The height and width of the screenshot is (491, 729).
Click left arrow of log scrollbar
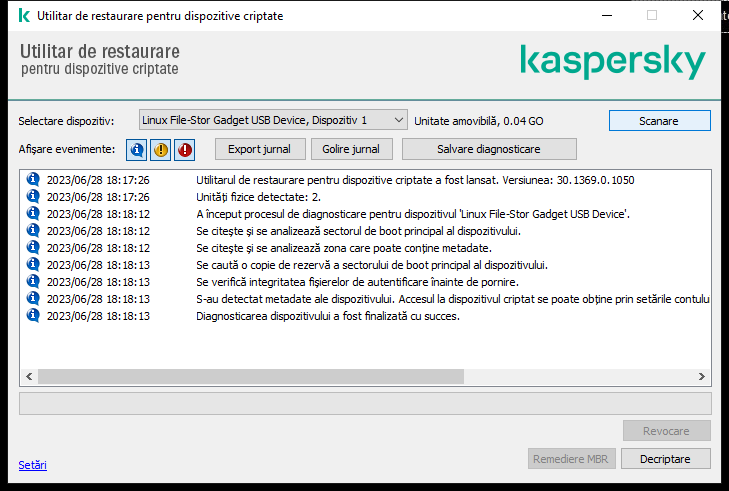[29, 377]
